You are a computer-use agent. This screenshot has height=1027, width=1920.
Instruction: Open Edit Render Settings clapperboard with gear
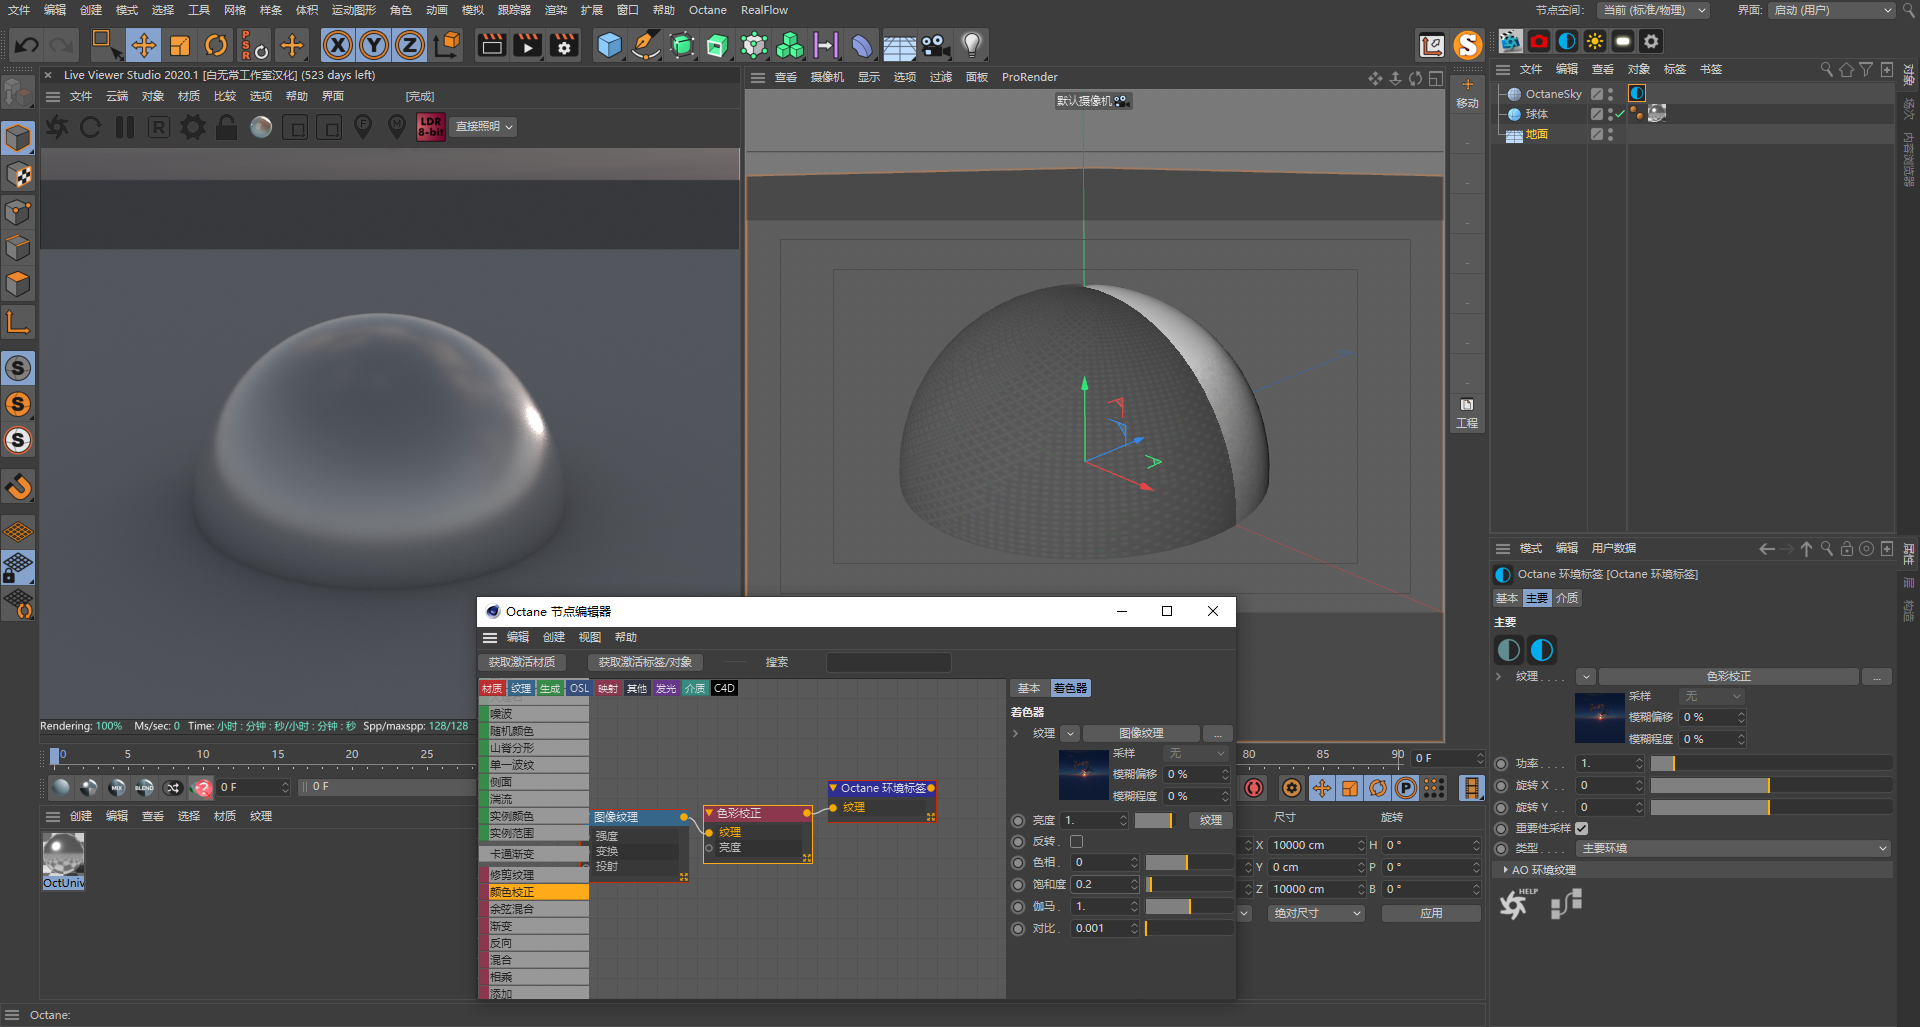[x=564, y=45]
